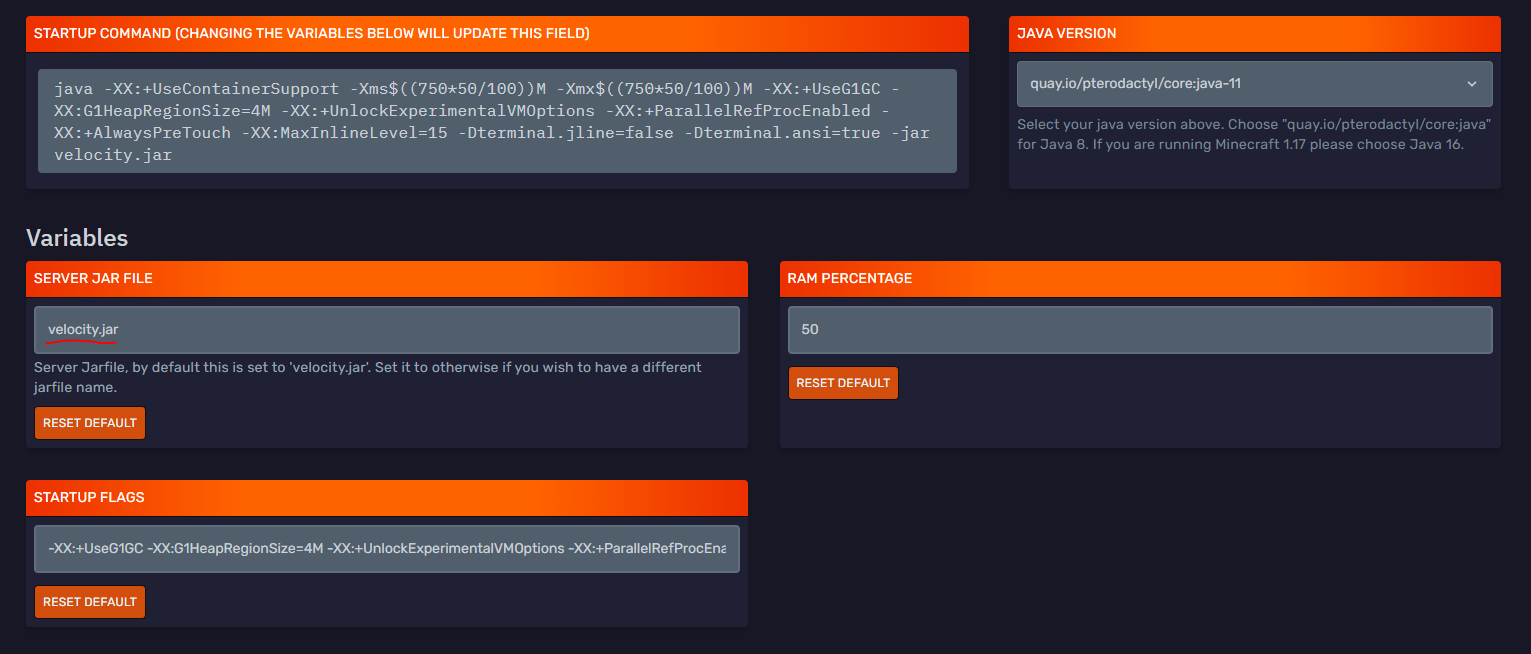Click the Startup Command panel header
Viewport: 1531px width, 654px height.
click(497, 34)
